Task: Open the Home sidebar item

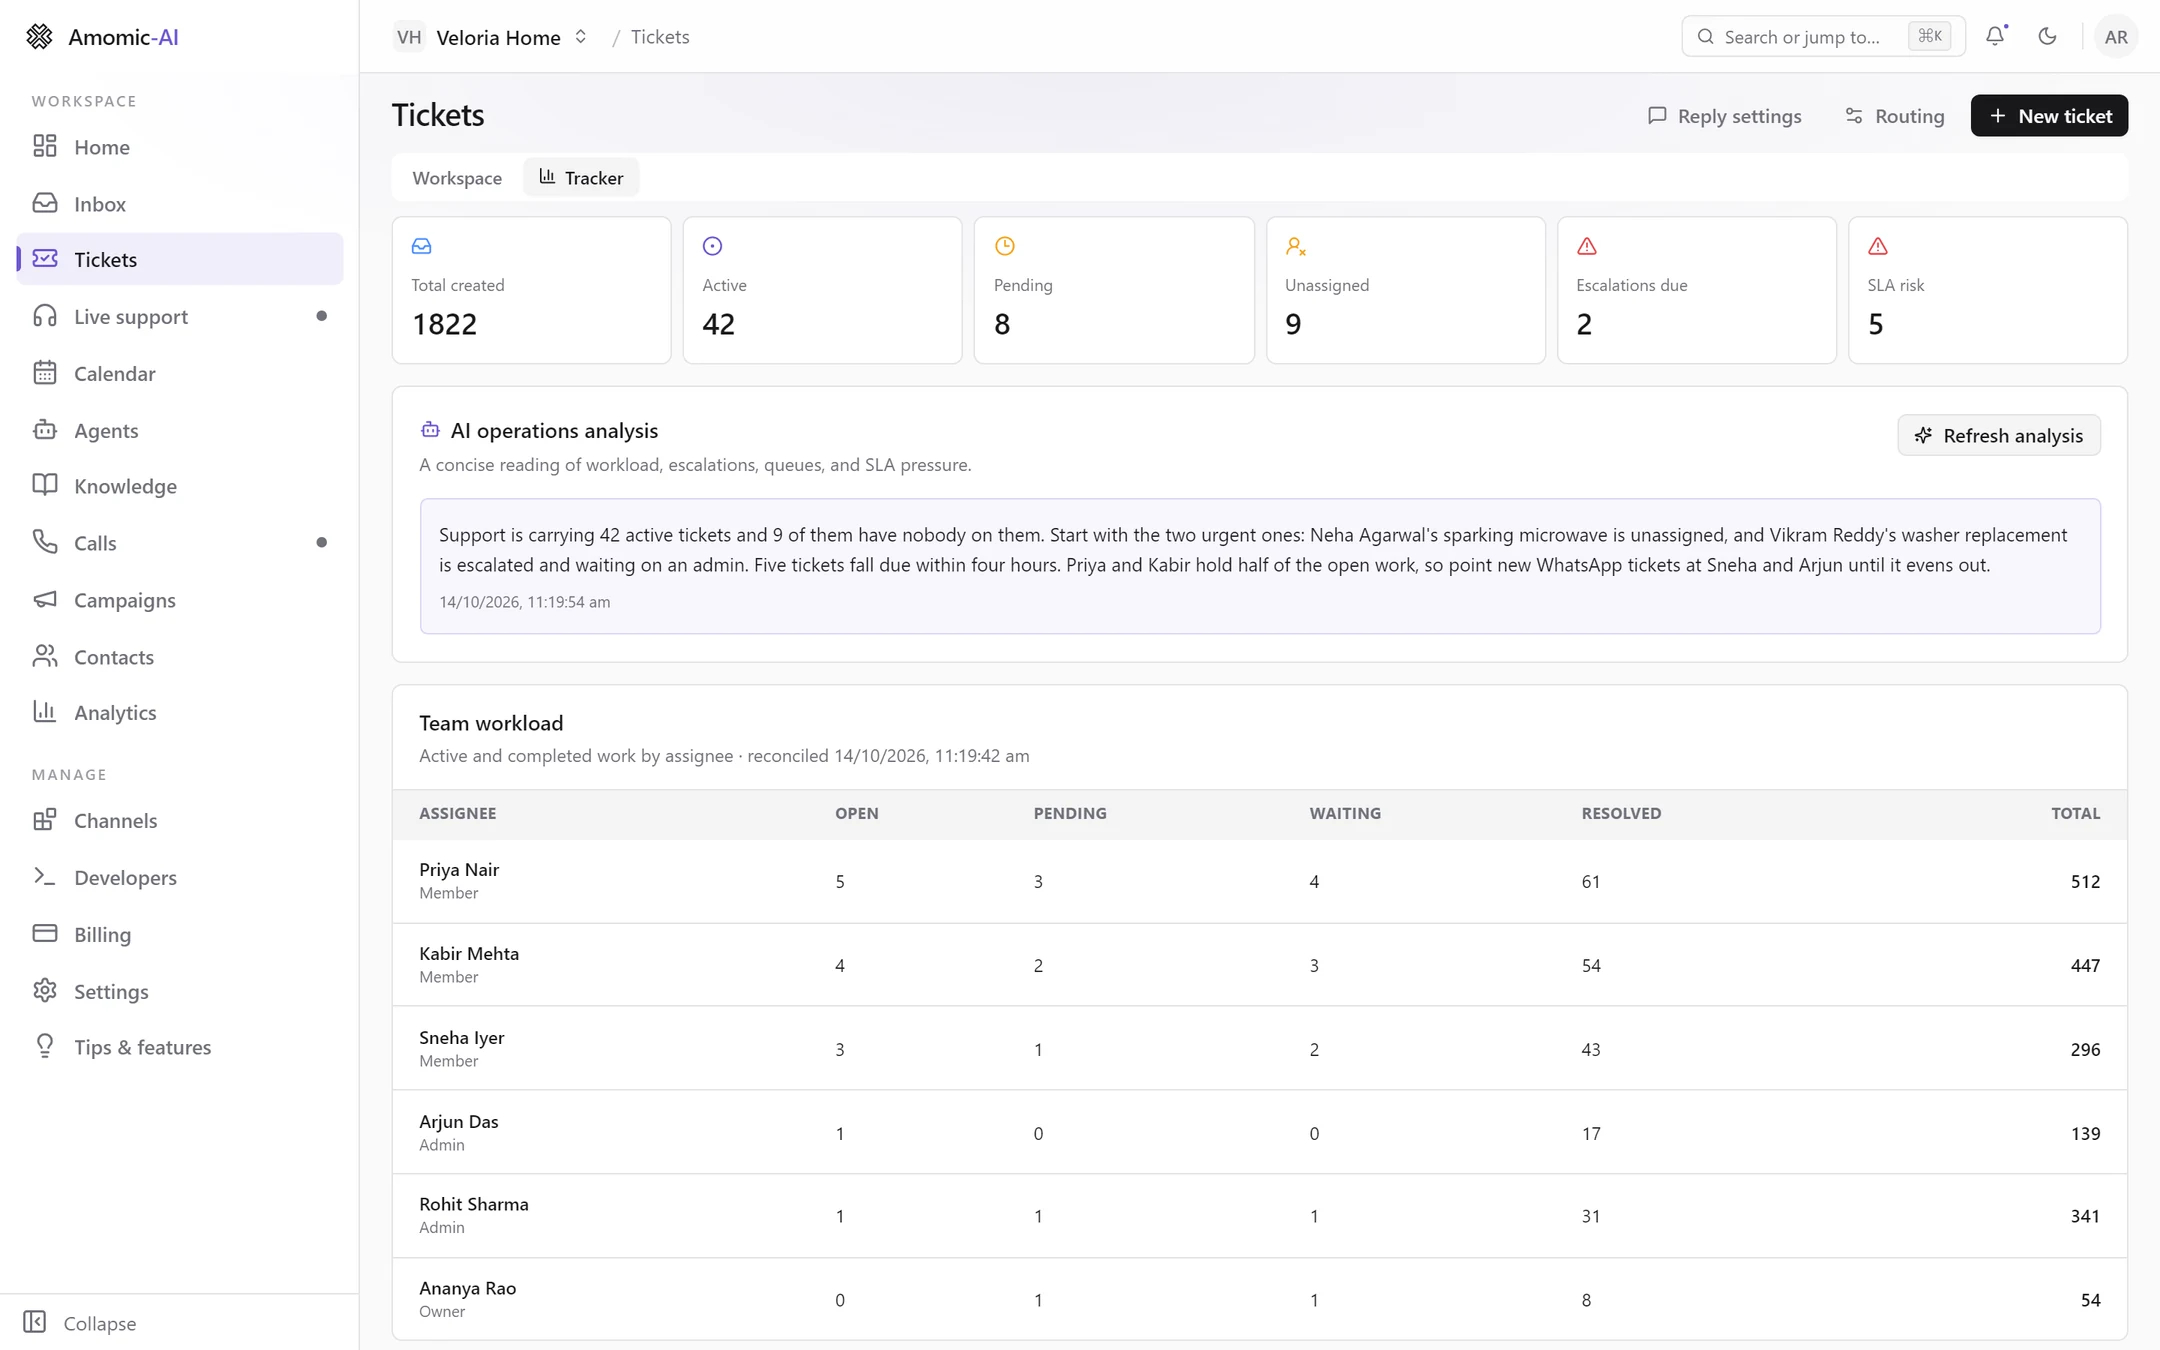Action: pos(180,147)
